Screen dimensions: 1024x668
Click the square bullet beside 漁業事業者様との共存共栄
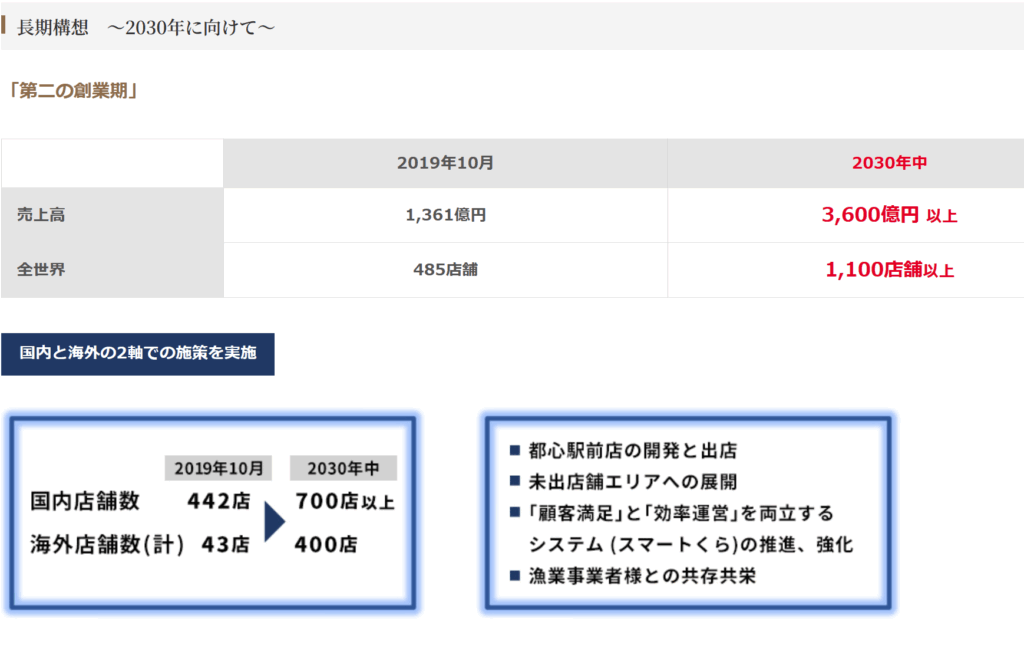pyautogui.click(x=514, y=576)
